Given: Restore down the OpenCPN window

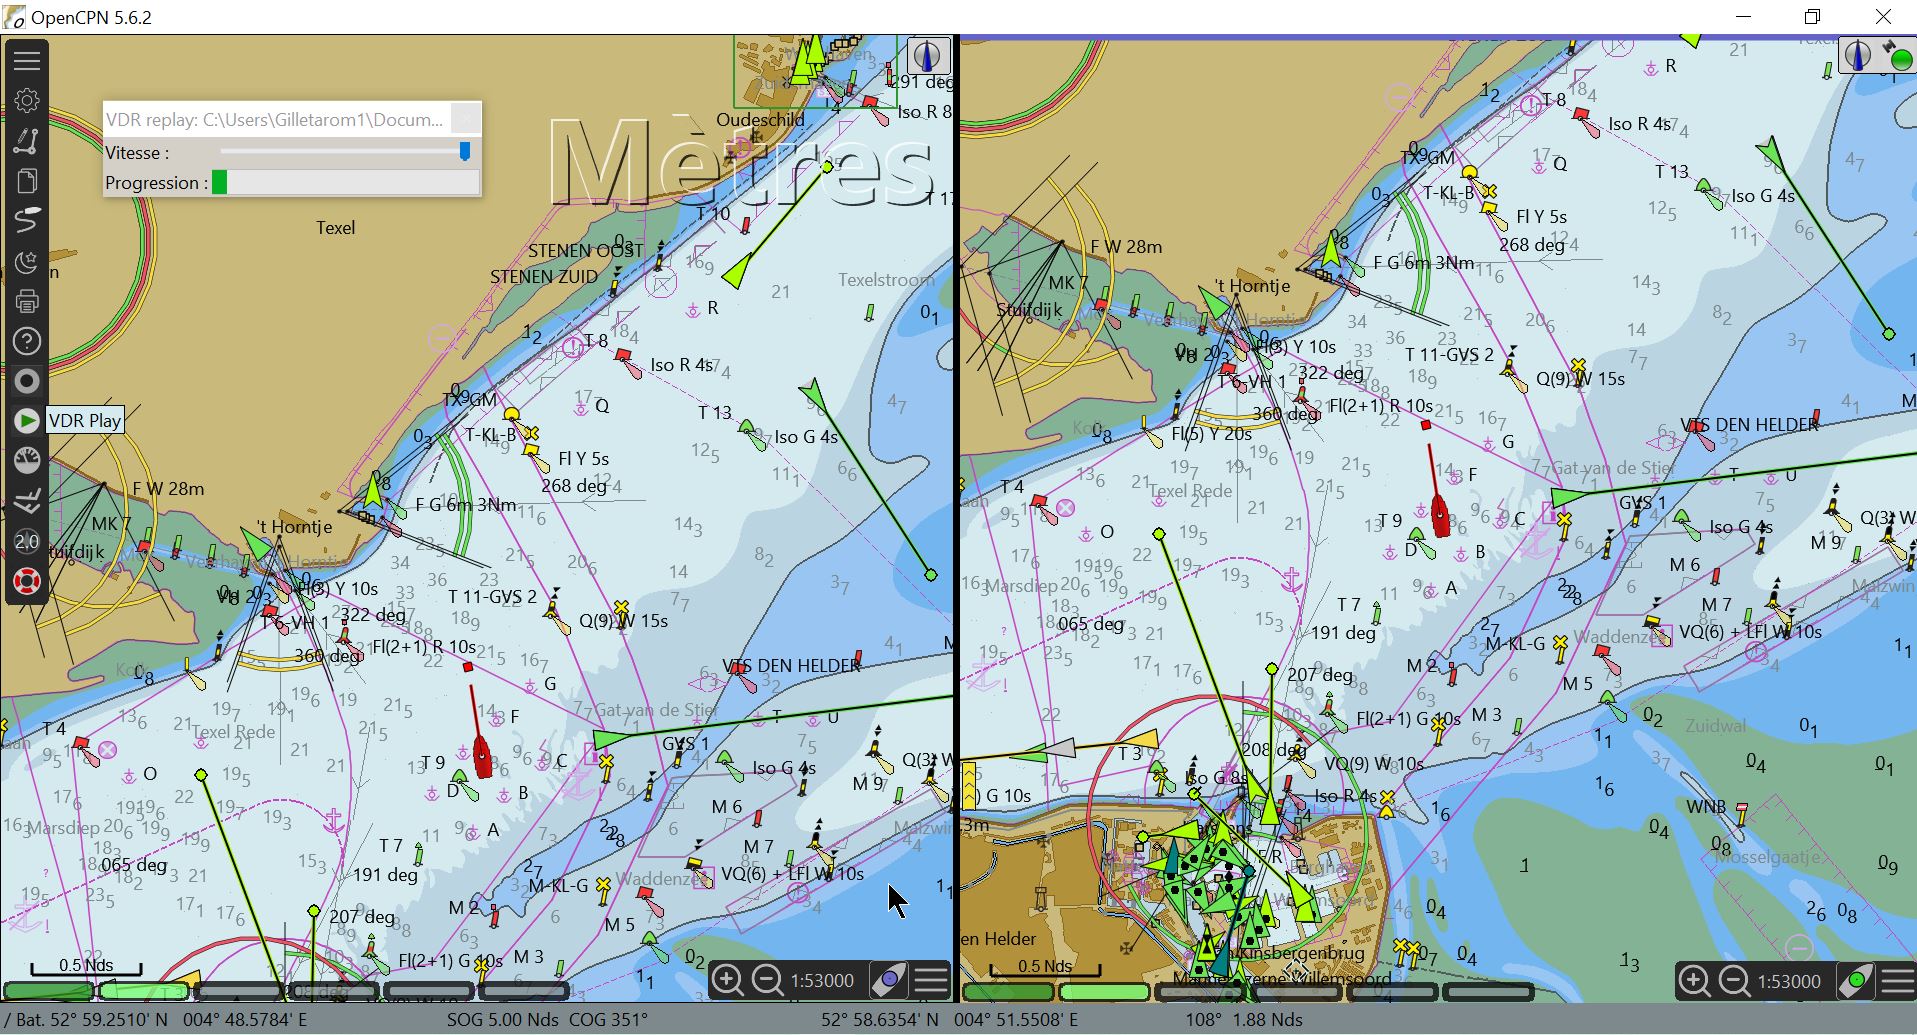Looking at the screenshot, I should (x=1812, y=17).
